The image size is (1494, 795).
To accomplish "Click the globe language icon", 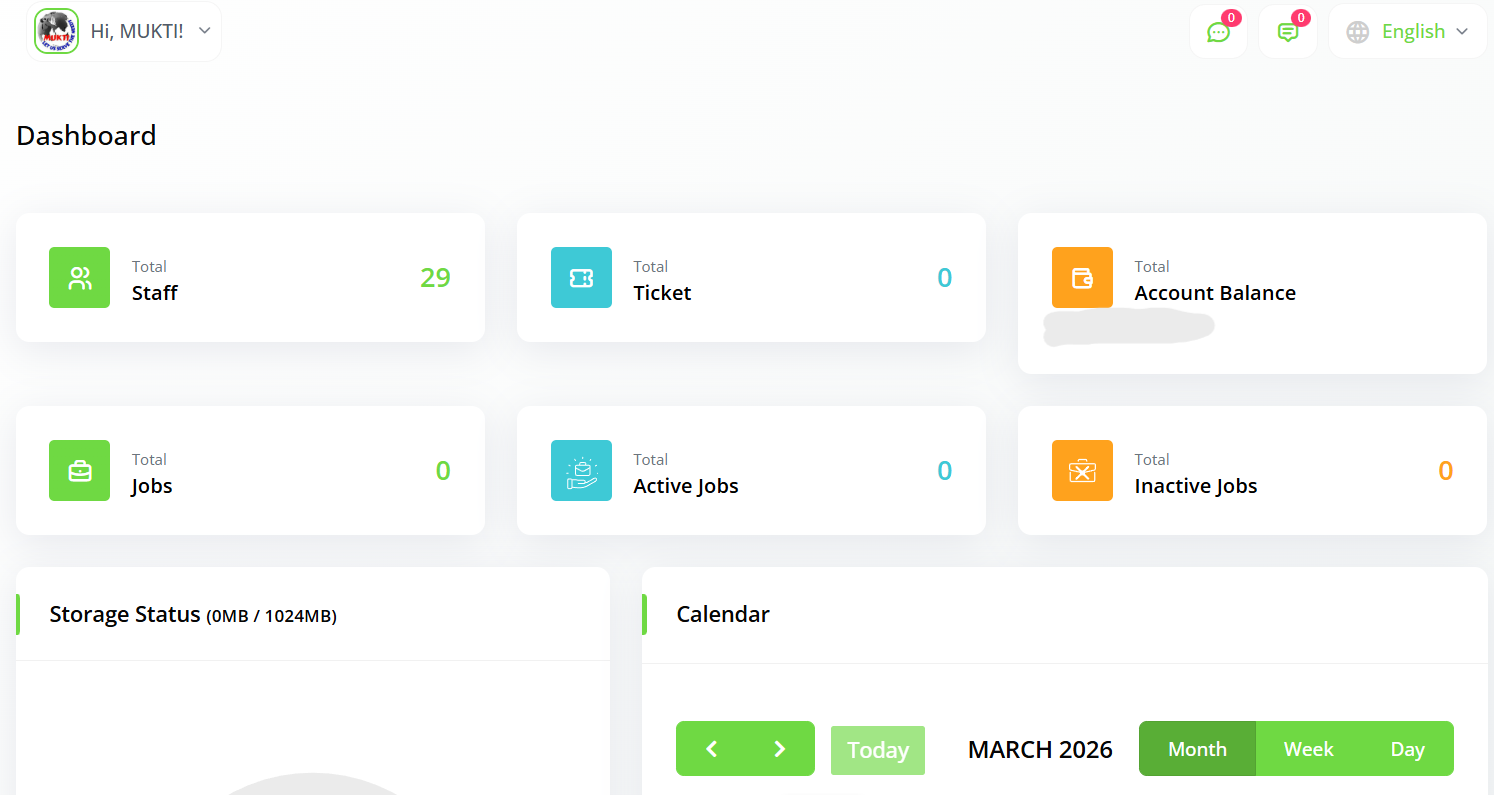I will pyautogui.click(x=1357, y=32).
